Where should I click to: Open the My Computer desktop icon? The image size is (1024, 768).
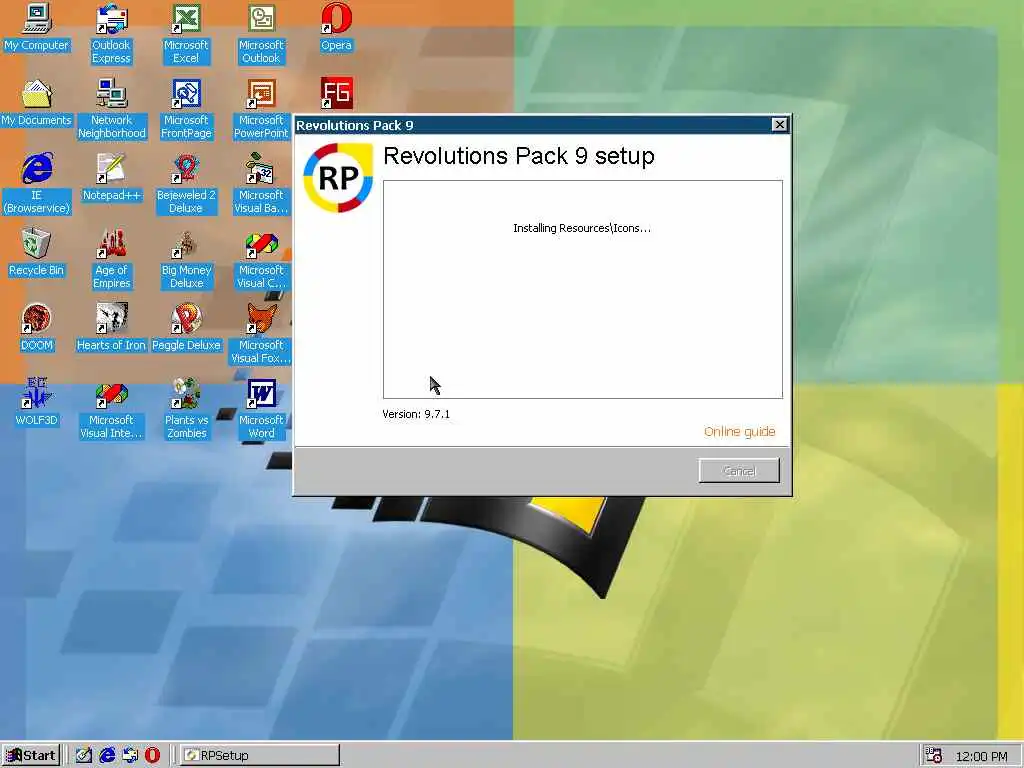[37, 27]
